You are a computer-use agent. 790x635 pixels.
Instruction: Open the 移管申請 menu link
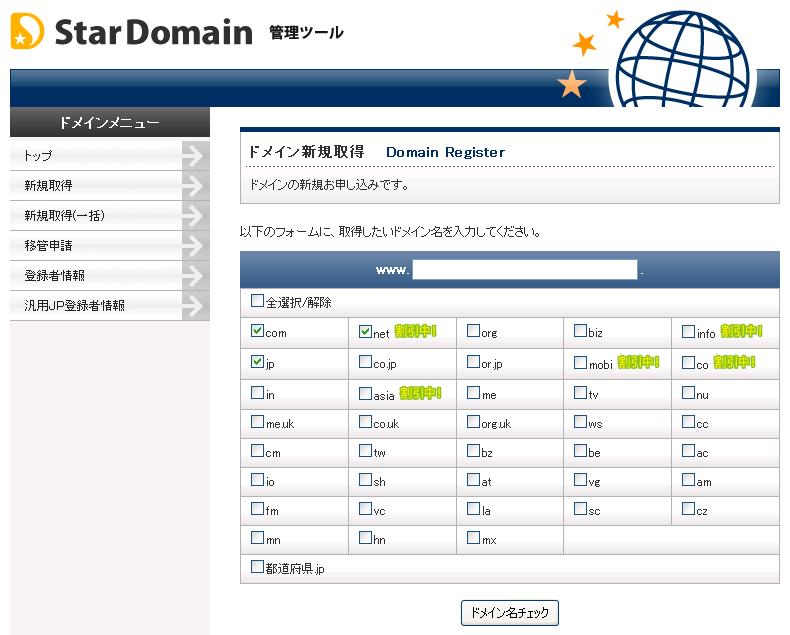click(x=48, y=246)
